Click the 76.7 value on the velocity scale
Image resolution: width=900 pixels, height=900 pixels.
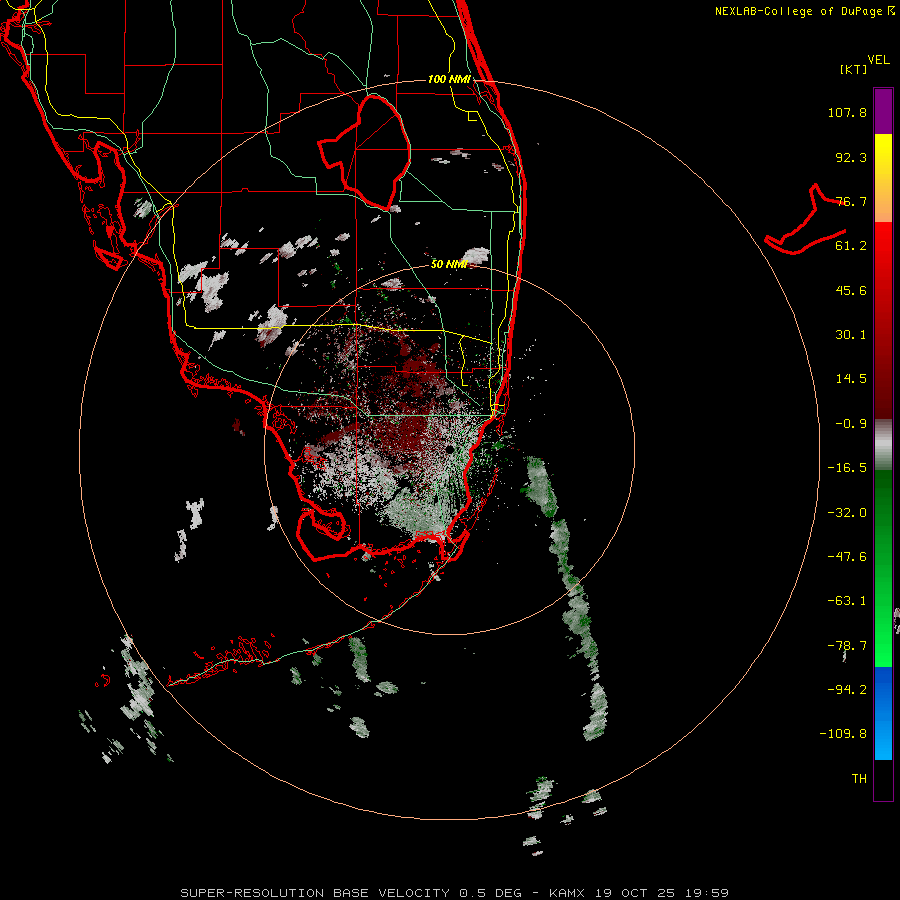pyautogui.click(x=851, y=201)
